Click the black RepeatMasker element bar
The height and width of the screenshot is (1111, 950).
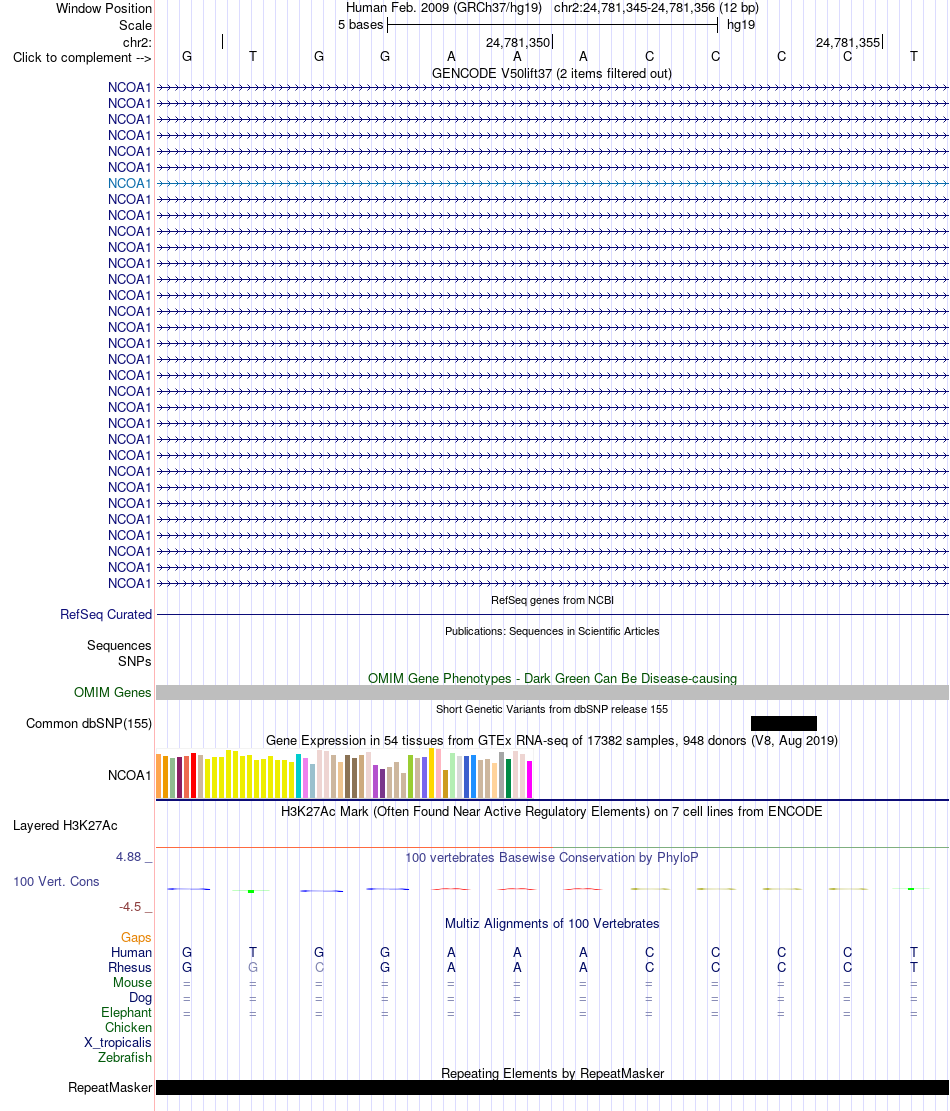pyautogui.click(x=552, y=1088)
